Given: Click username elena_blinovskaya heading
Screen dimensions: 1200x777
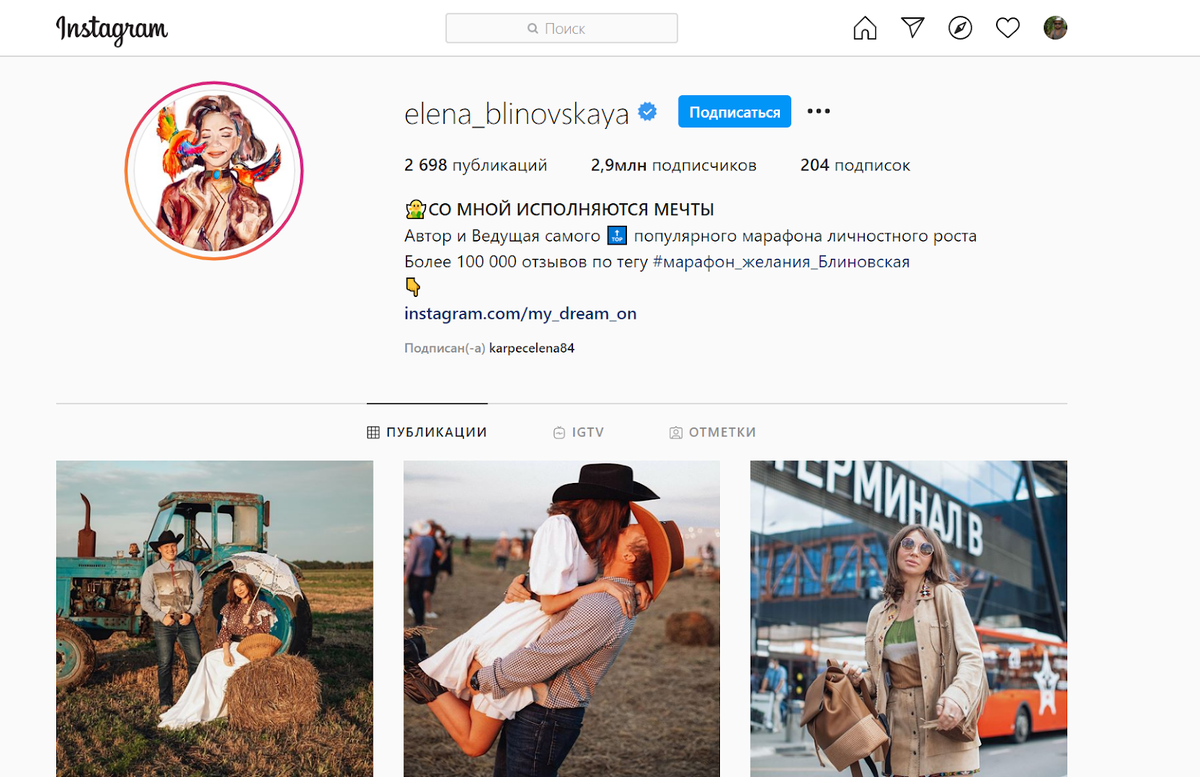Looking at the screenshot, I should tap(516, 113).
